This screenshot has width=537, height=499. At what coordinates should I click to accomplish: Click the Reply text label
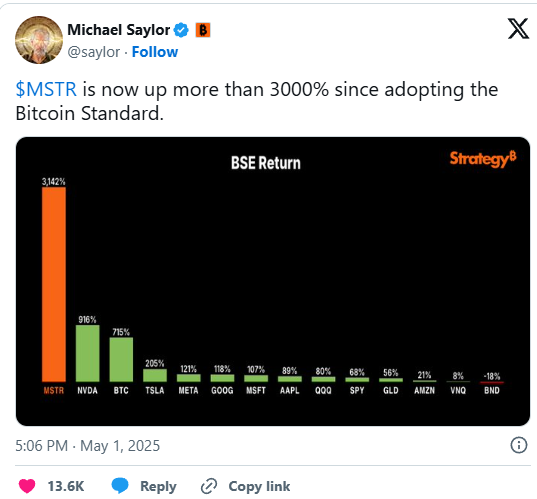158,486
